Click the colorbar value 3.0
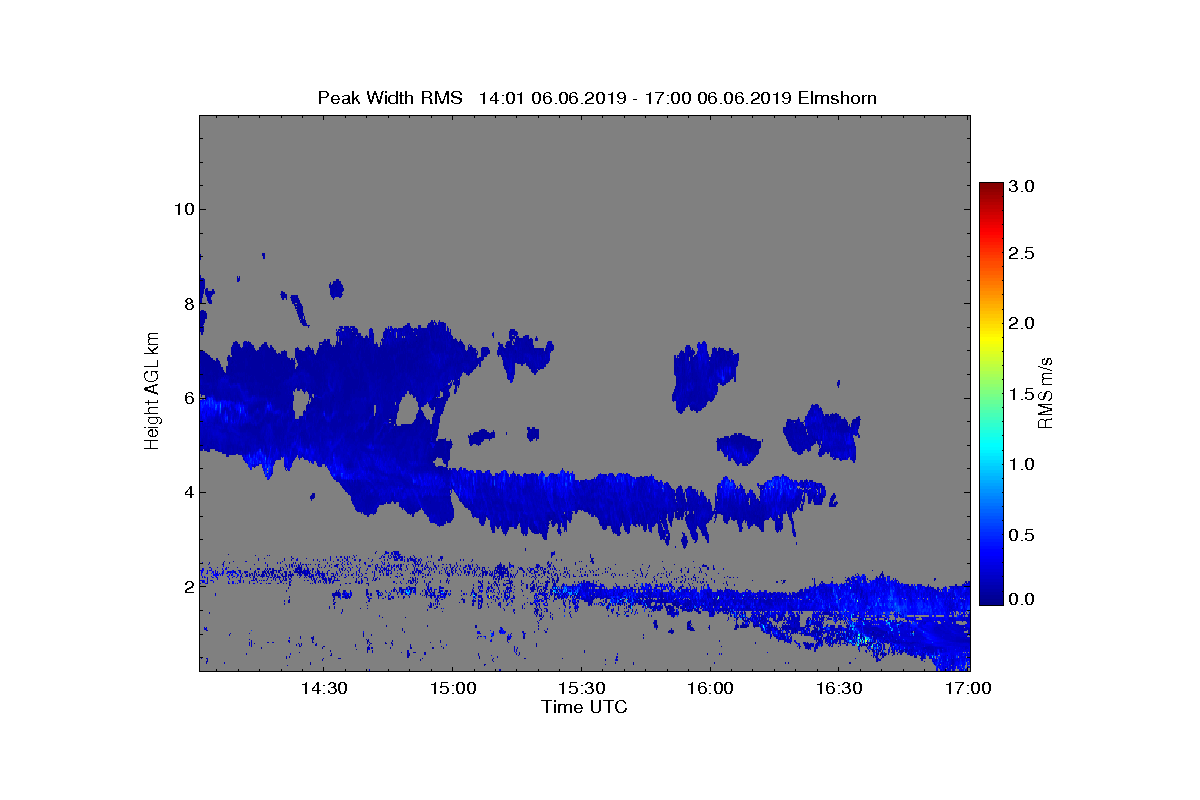 (x=1022, y=186)
